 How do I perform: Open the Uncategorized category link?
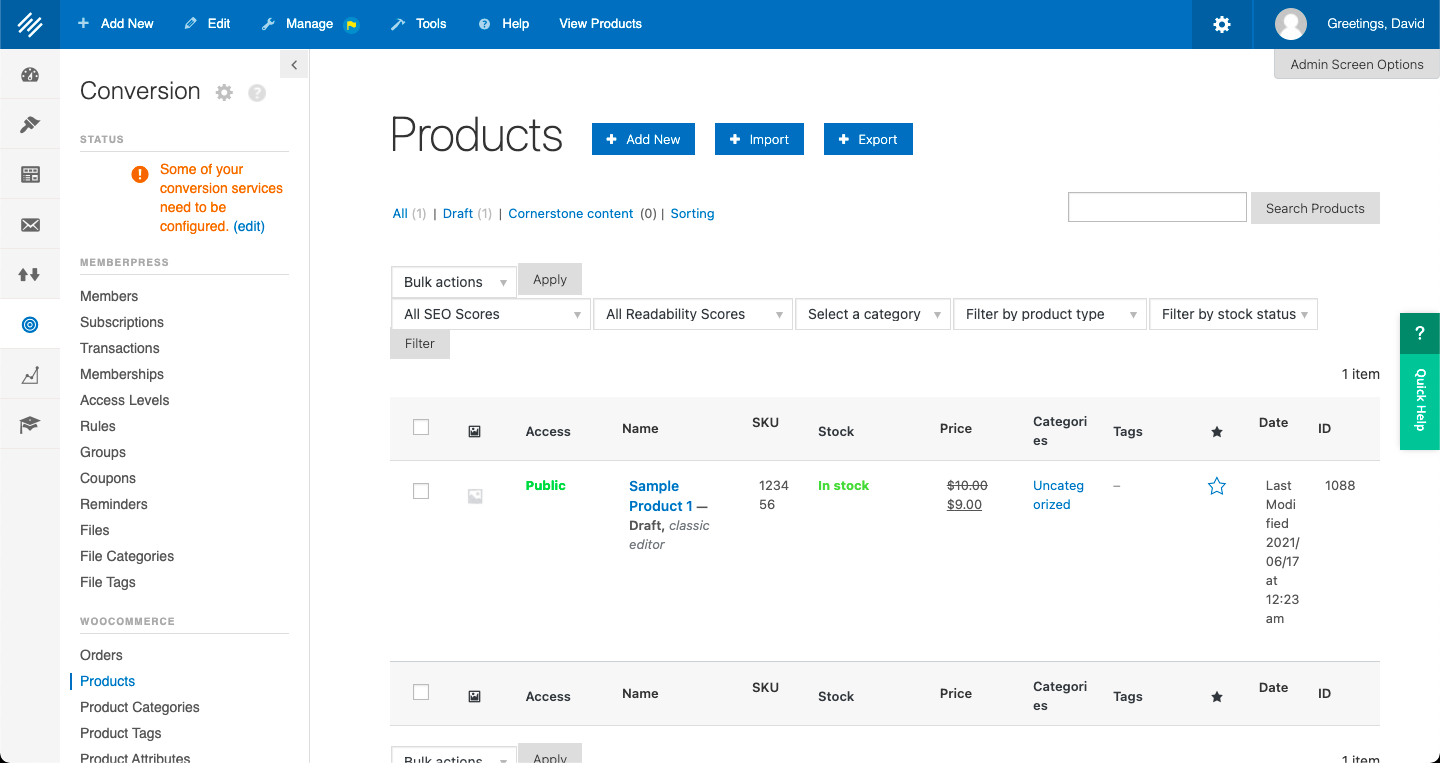pyautogui.click(x=1058, y=494)
